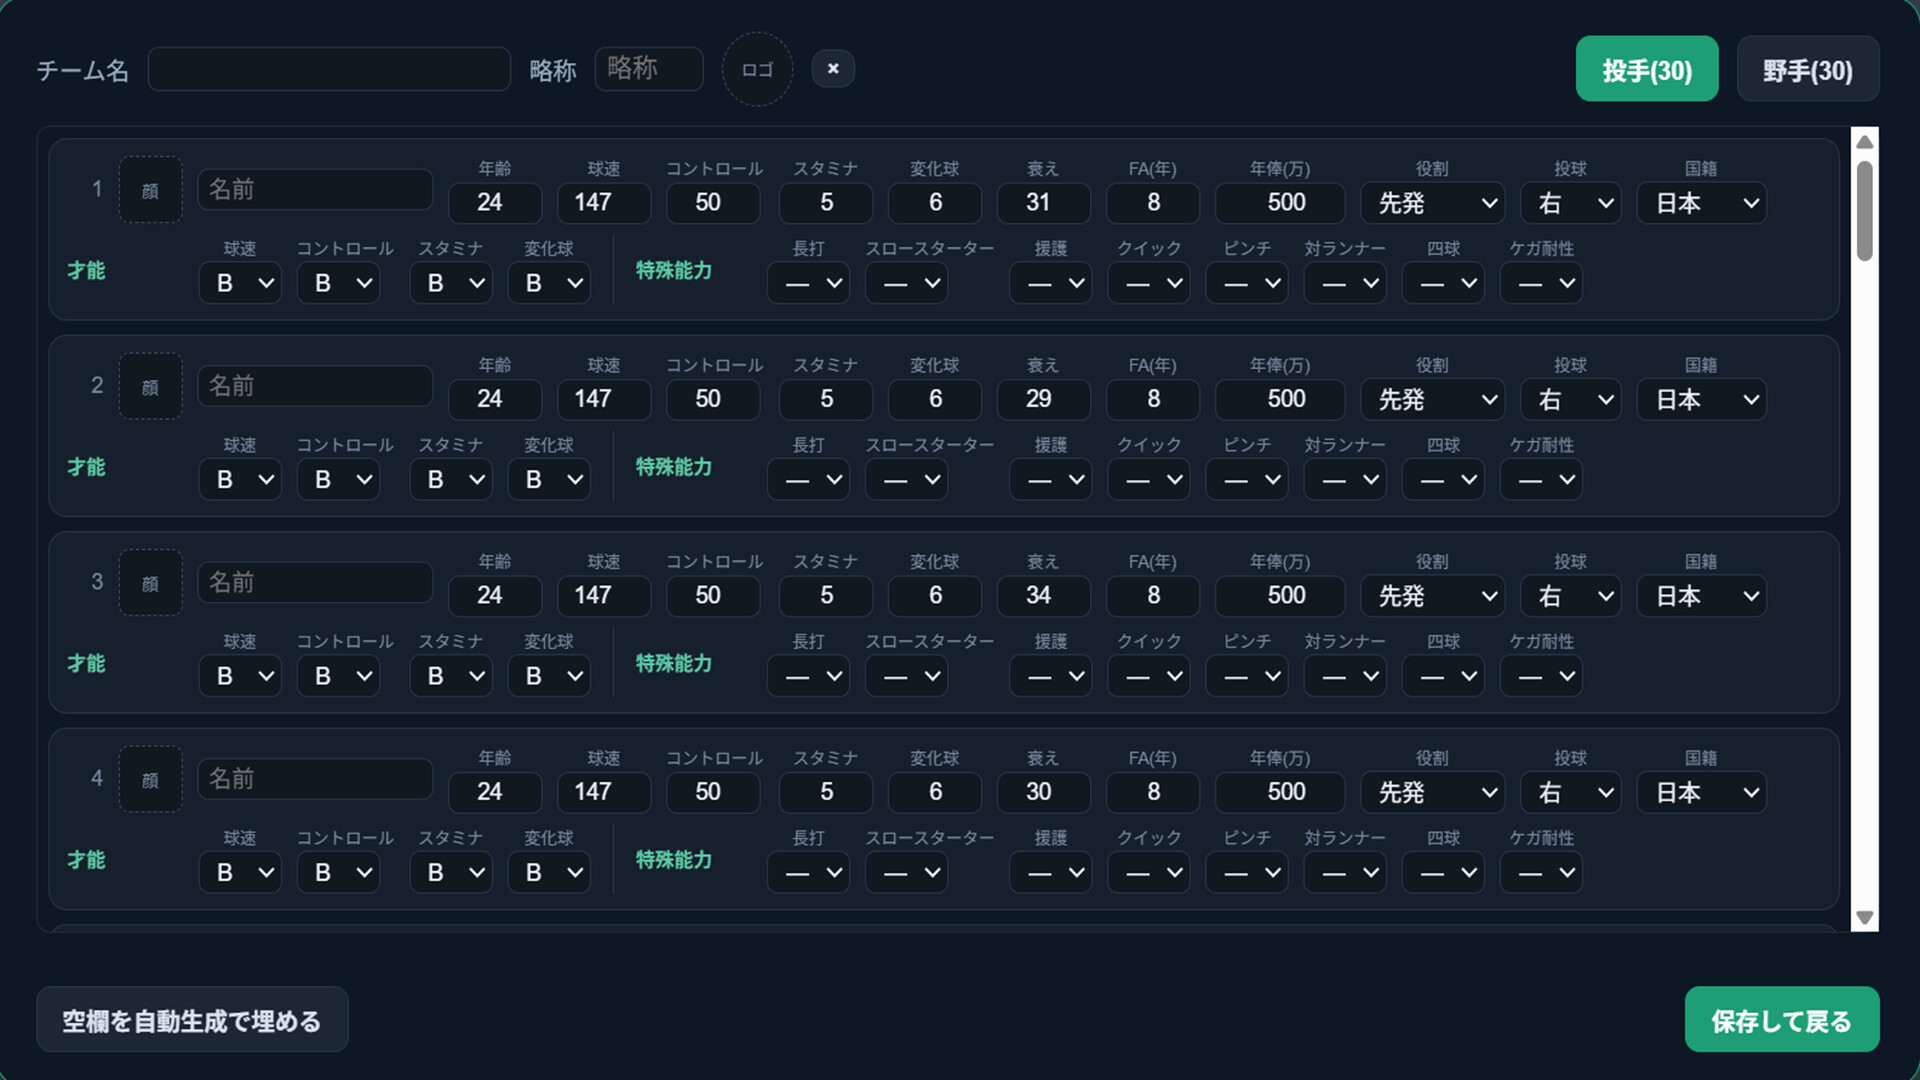The height and width of the screenshot is (1080, 1920).
Task: Click player 3's スタミナ 5 field
Action: coord(826,596)
